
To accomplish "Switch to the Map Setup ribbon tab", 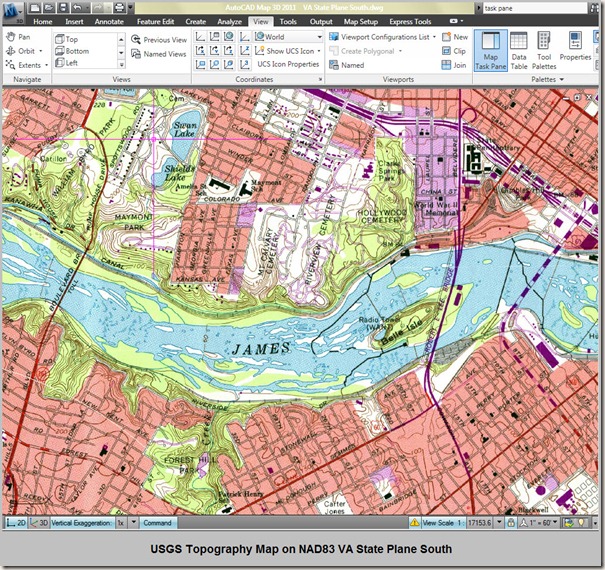I will pyautogui.click(x=360, y=22).
